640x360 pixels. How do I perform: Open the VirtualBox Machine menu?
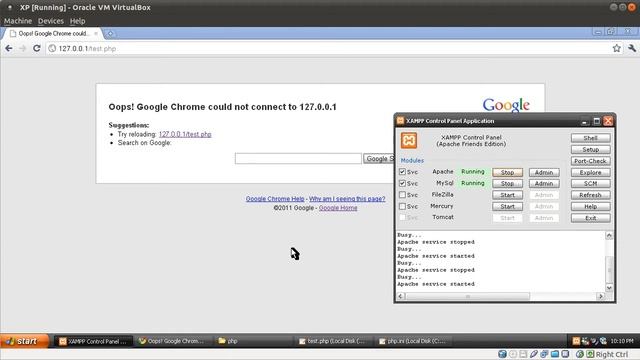coord(18,21)
